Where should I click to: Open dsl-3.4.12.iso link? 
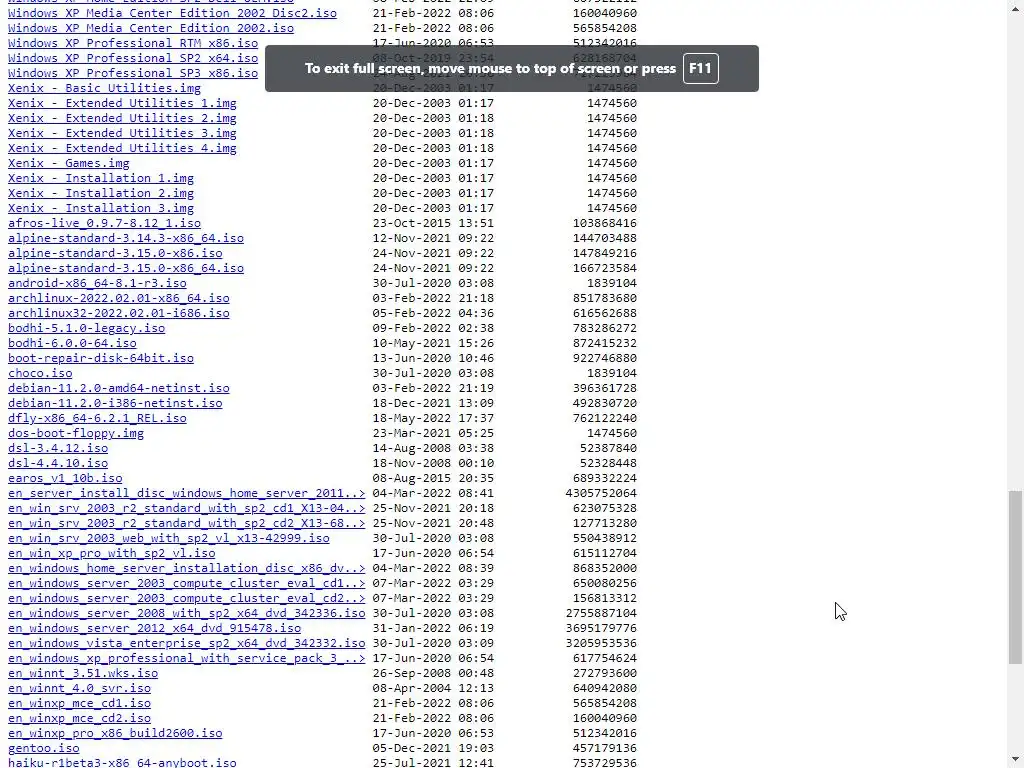point(58,449)
